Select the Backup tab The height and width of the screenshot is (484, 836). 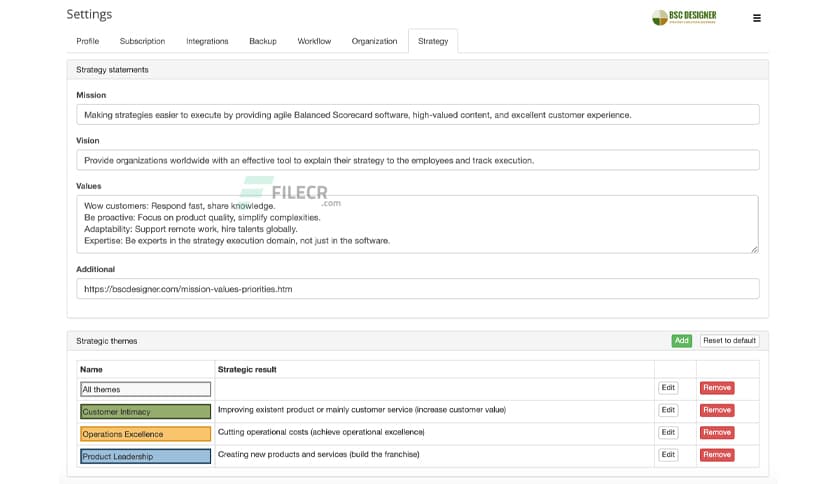click(x=263, y=41)
